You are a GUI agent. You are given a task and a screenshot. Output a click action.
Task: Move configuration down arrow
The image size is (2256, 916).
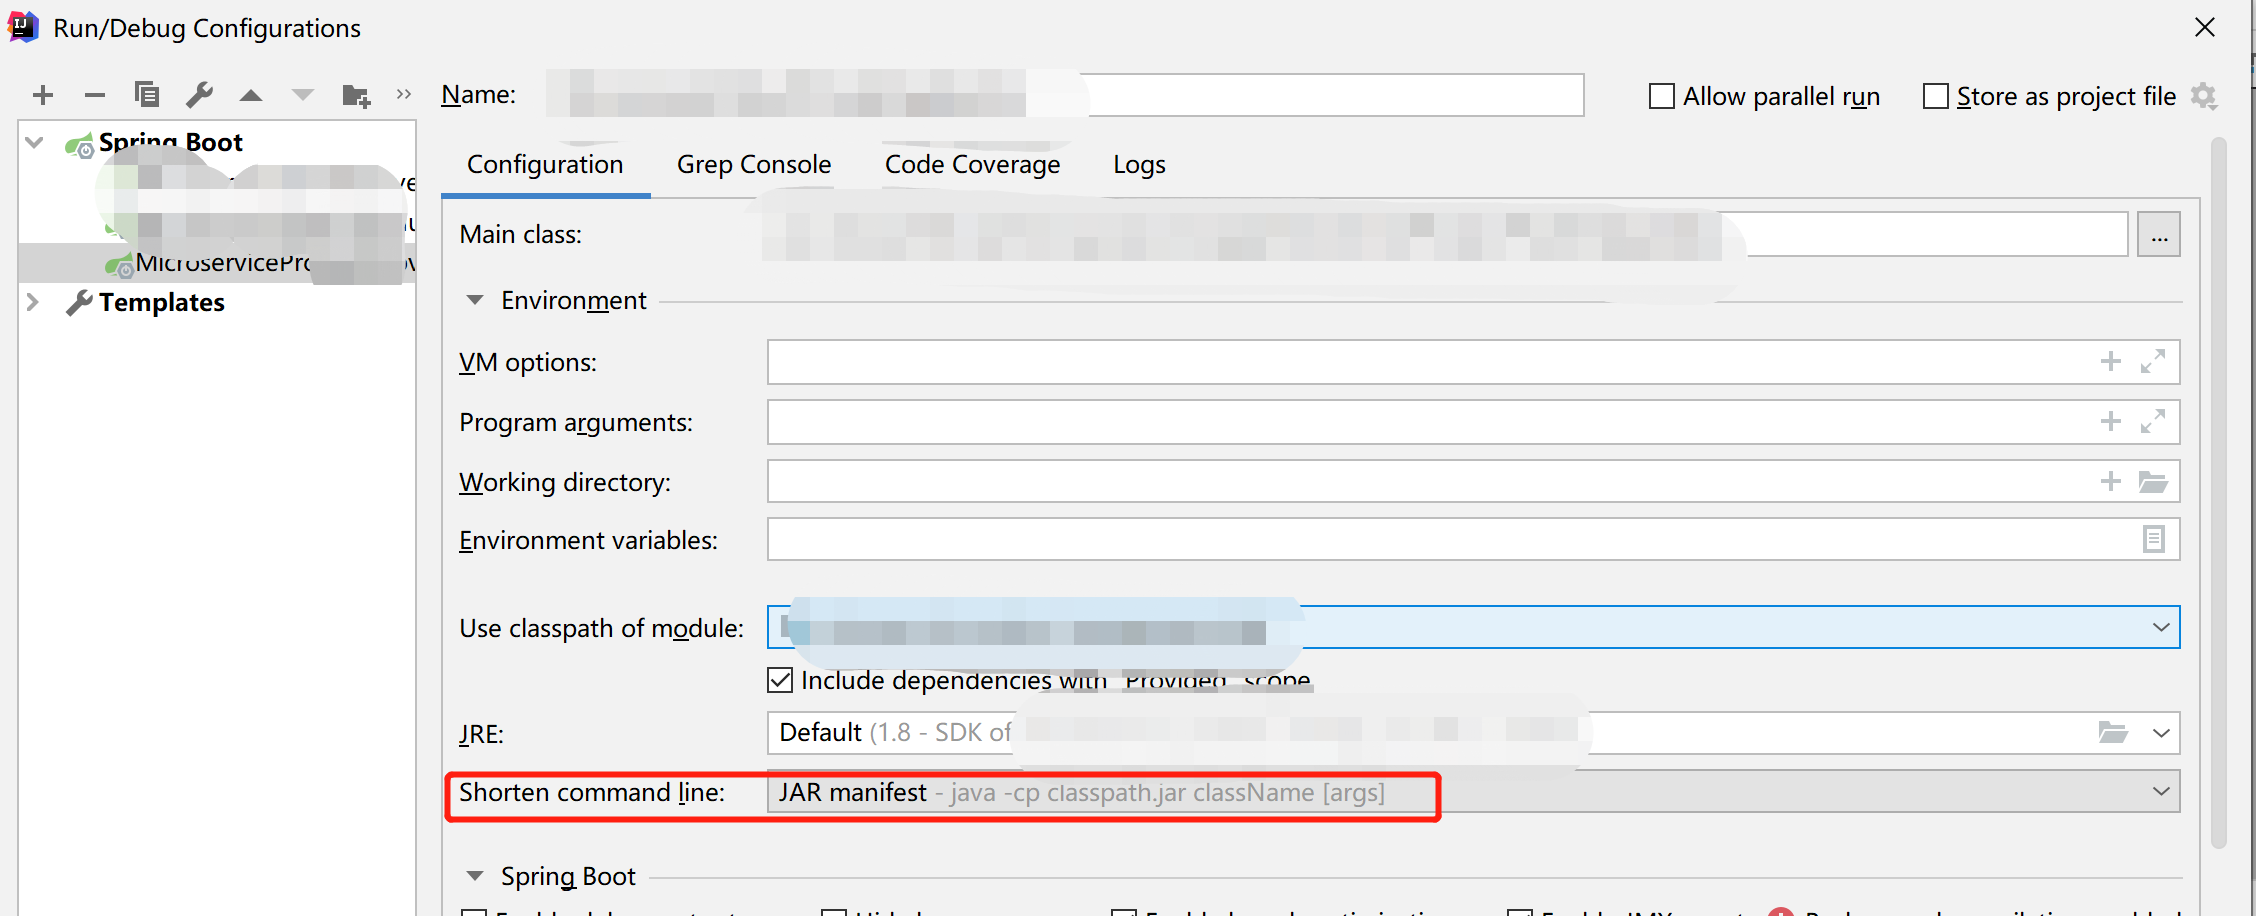pos(302,96)
